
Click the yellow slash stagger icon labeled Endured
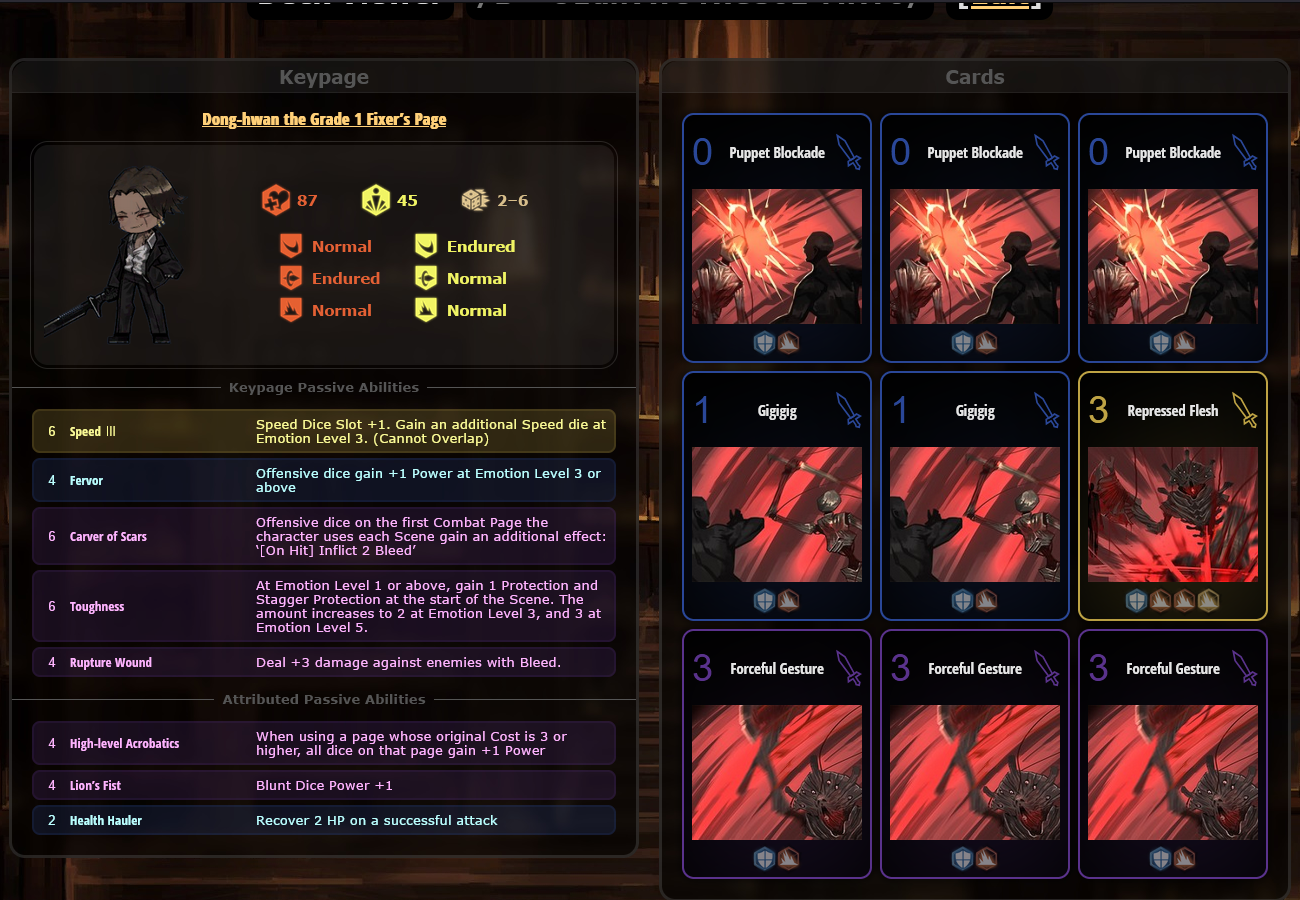(426, 246)
